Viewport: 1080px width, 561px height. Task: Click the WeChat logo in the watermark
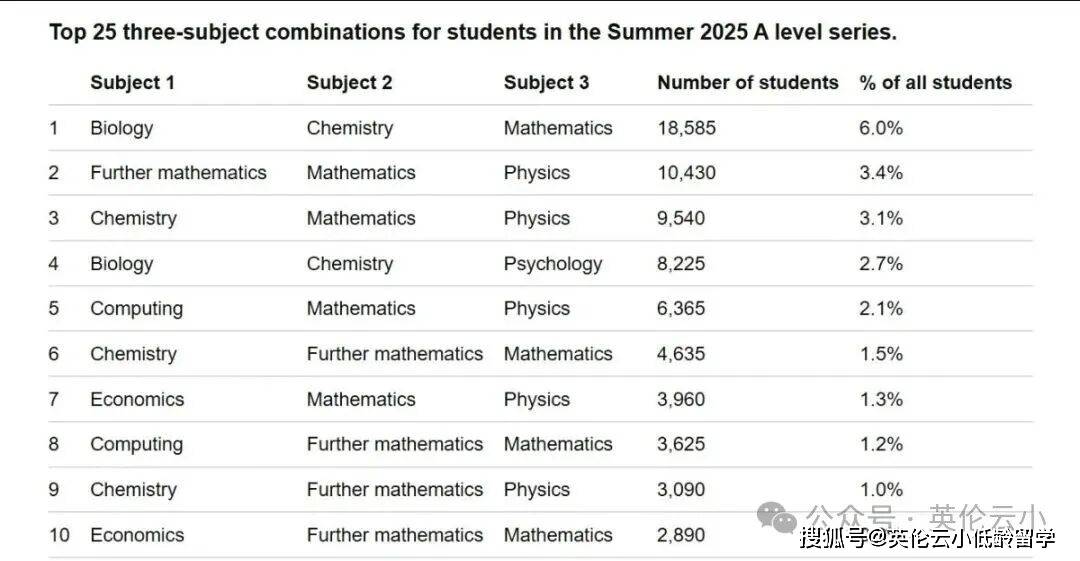pyautogui.click(x=776, y=517)
